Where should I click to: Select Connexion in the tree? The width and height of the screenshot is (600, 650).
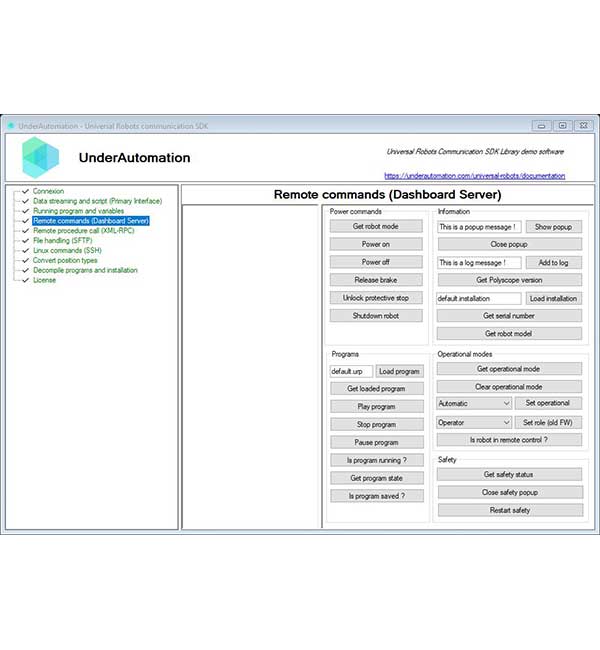coord(49,191)
